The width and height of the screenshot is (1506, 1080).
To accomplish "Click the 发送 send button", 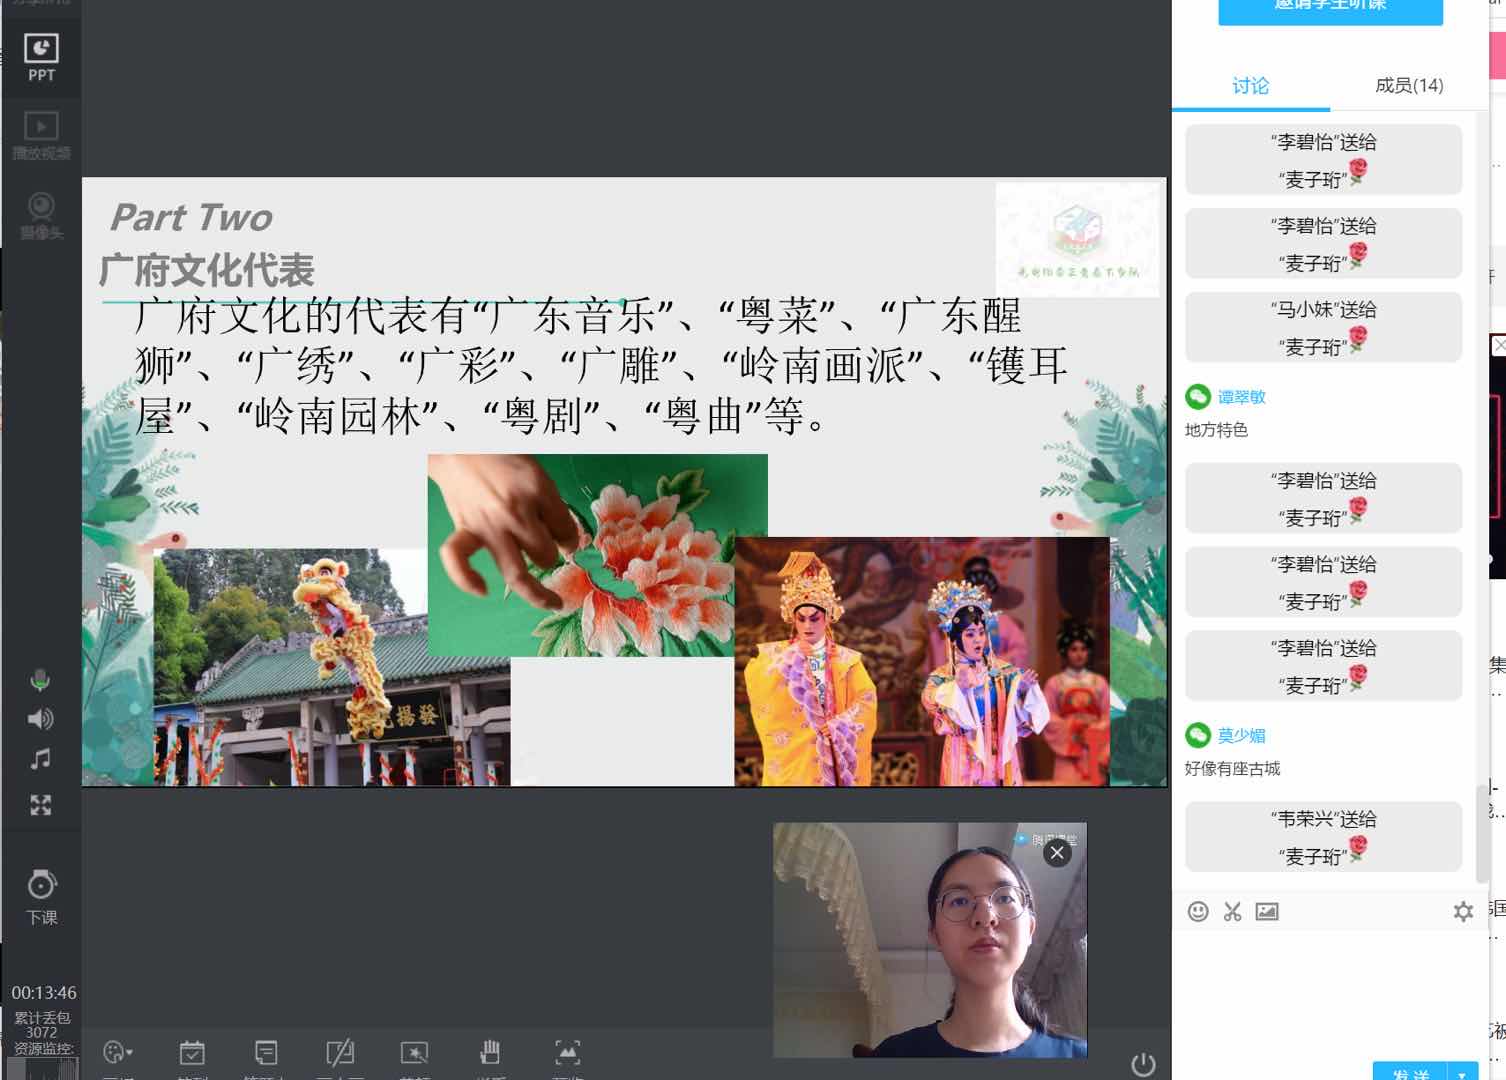I will pyautogui.click(x=1410, y=1073).
